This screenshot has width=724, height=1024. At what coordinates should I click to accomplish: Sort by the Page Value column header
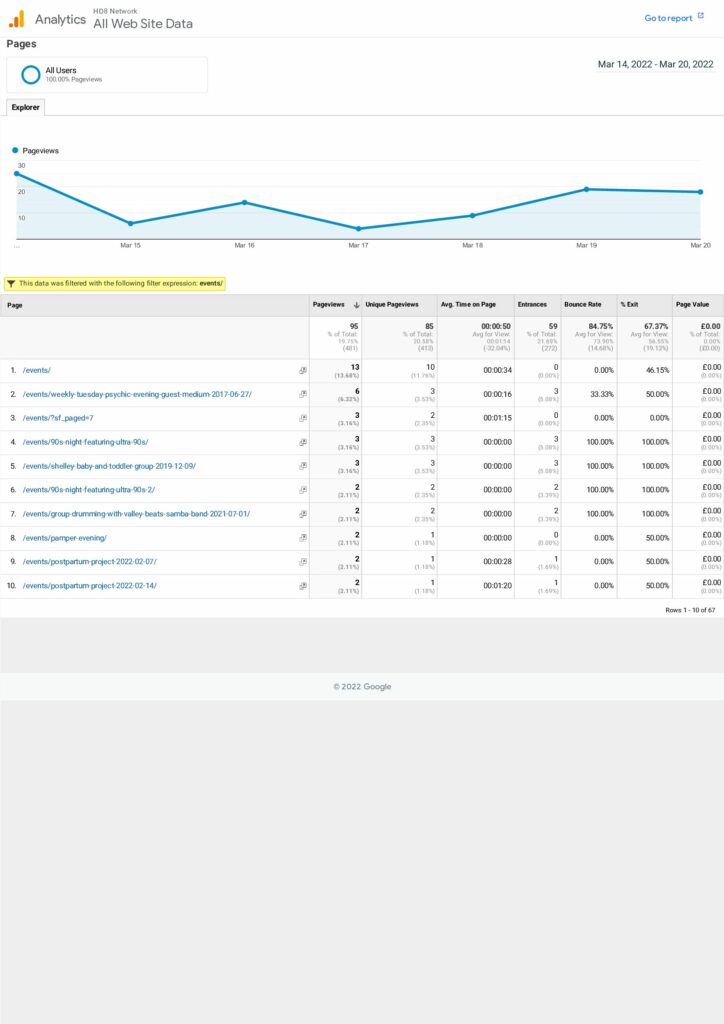[692, 304]
